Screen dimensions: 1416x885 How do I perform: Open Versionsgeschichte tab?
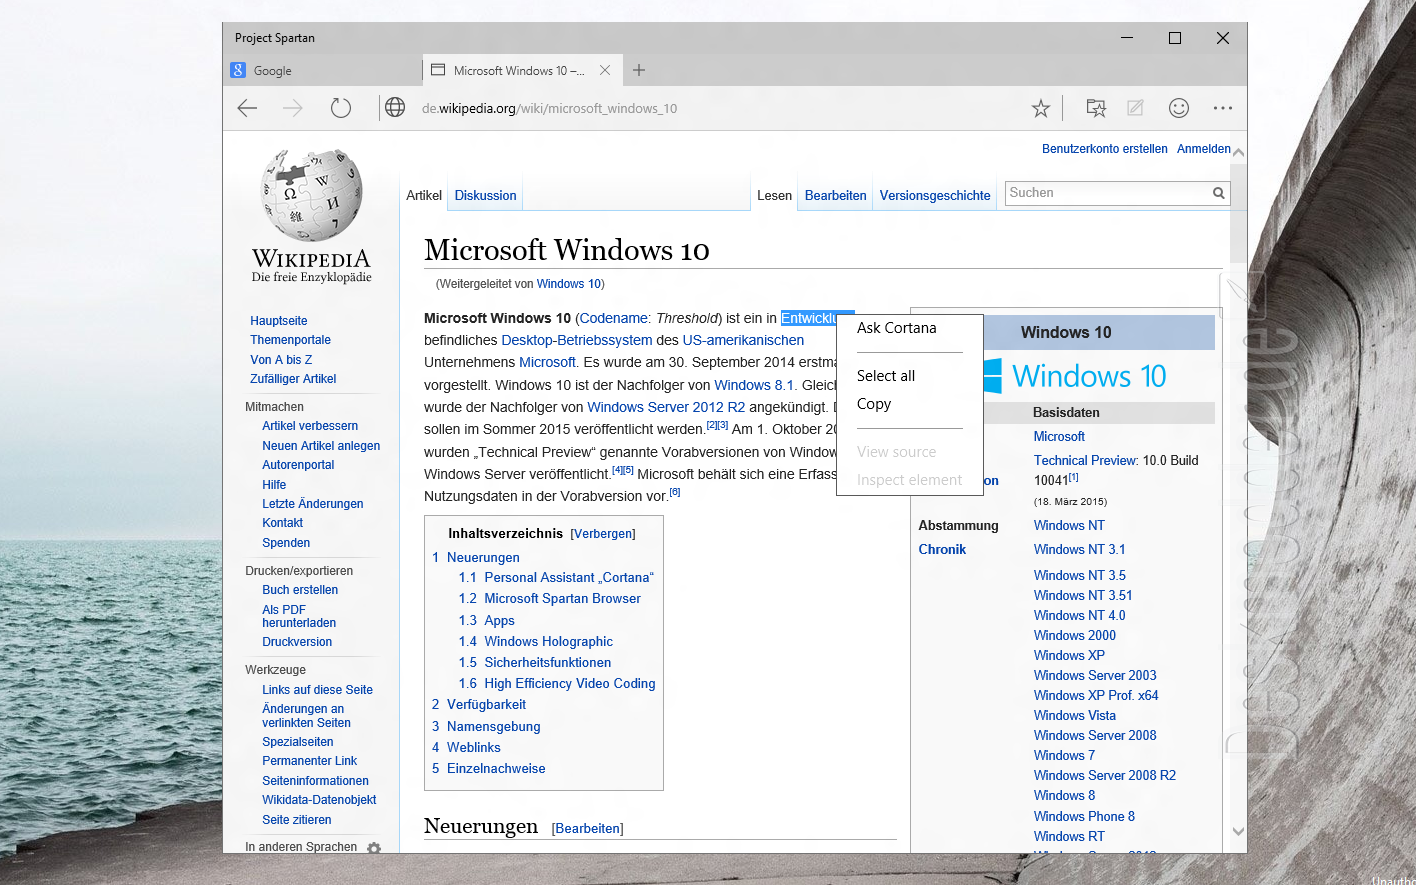[935, 195]
